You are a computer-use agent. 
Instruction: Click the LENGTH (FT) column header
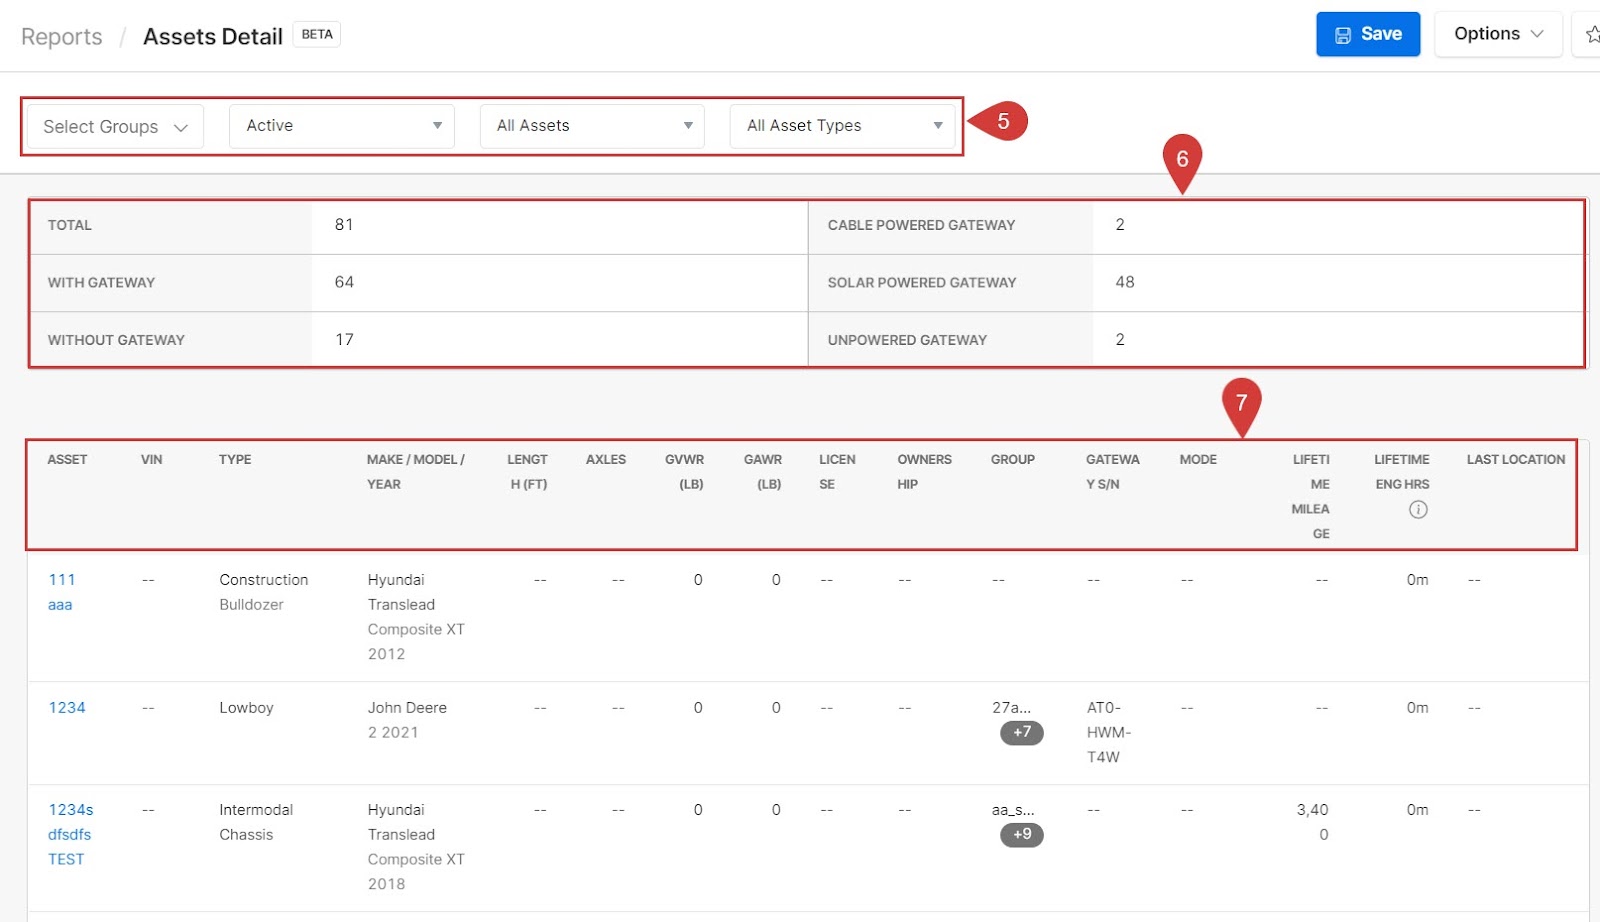(x=528, y=472)
